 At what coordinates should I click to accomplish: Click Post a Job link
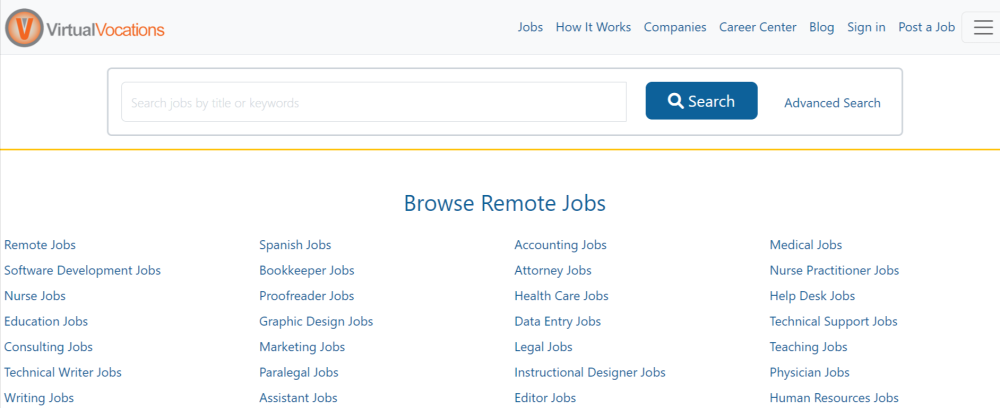point(927,27)
